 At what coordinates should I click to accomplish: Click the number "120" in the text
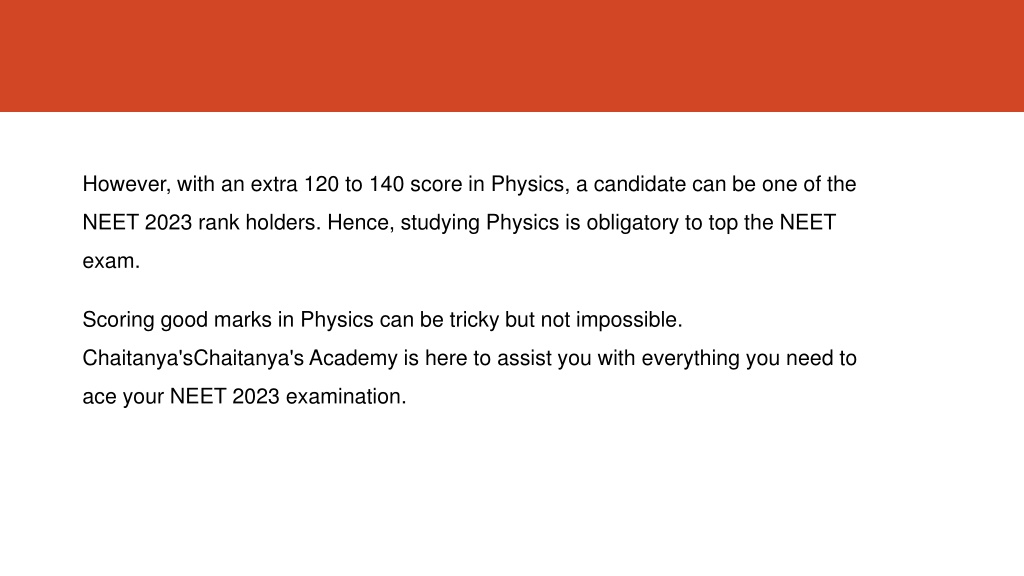click(321, 184)
